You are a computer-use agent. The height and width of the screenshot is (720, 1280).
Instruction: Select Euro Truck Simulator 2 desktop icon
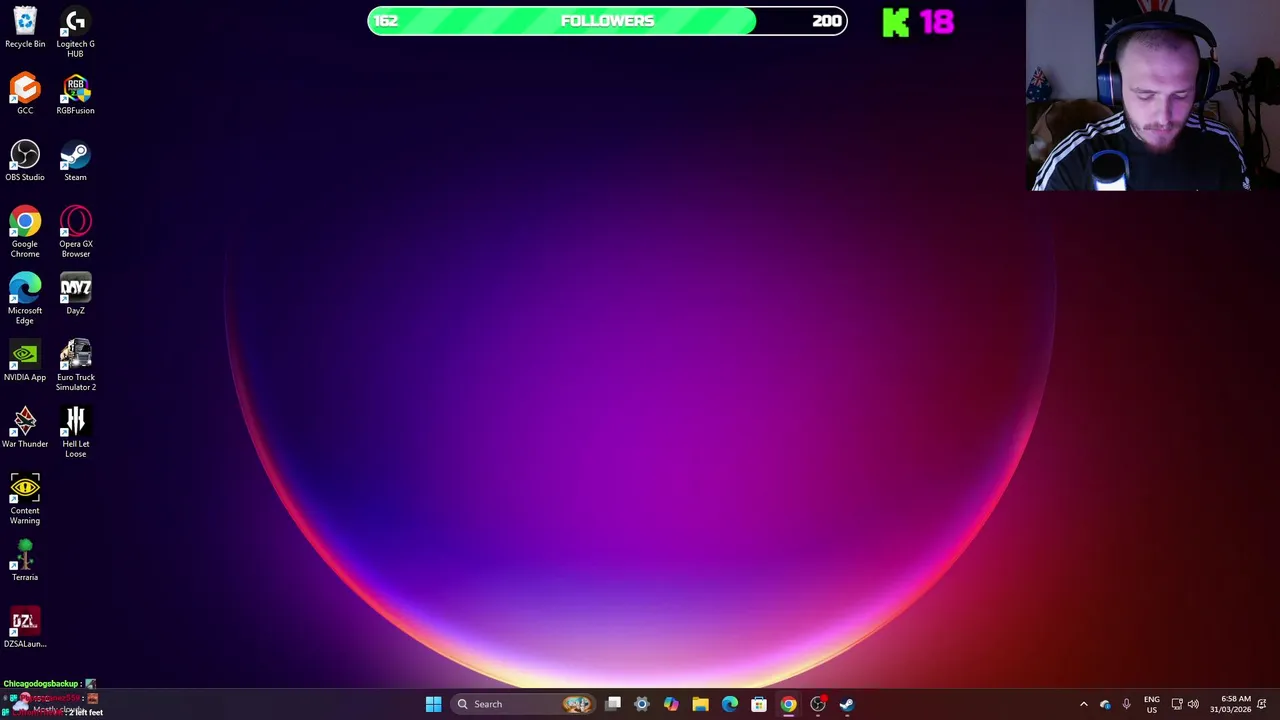(75, 366)
